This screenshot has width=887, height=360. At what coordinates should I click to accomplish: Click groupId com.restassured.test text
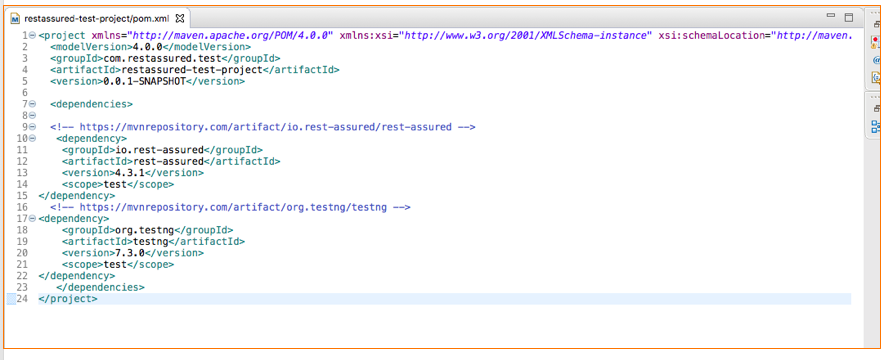(x=165, y=58)
